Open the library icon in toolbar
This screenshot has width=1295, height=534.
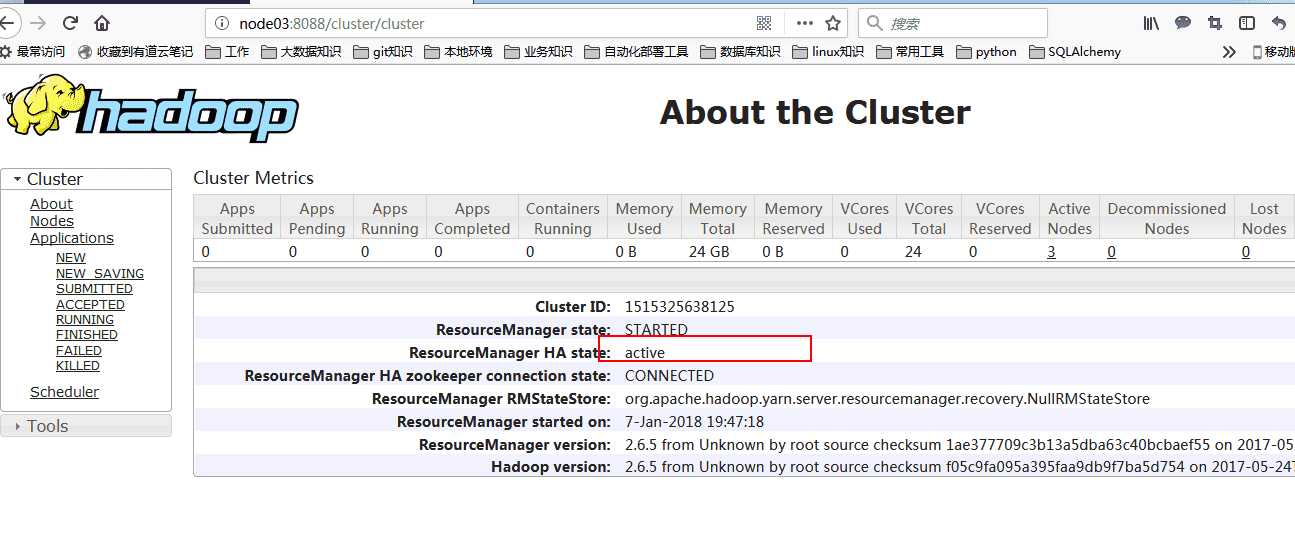point(1151,23)
